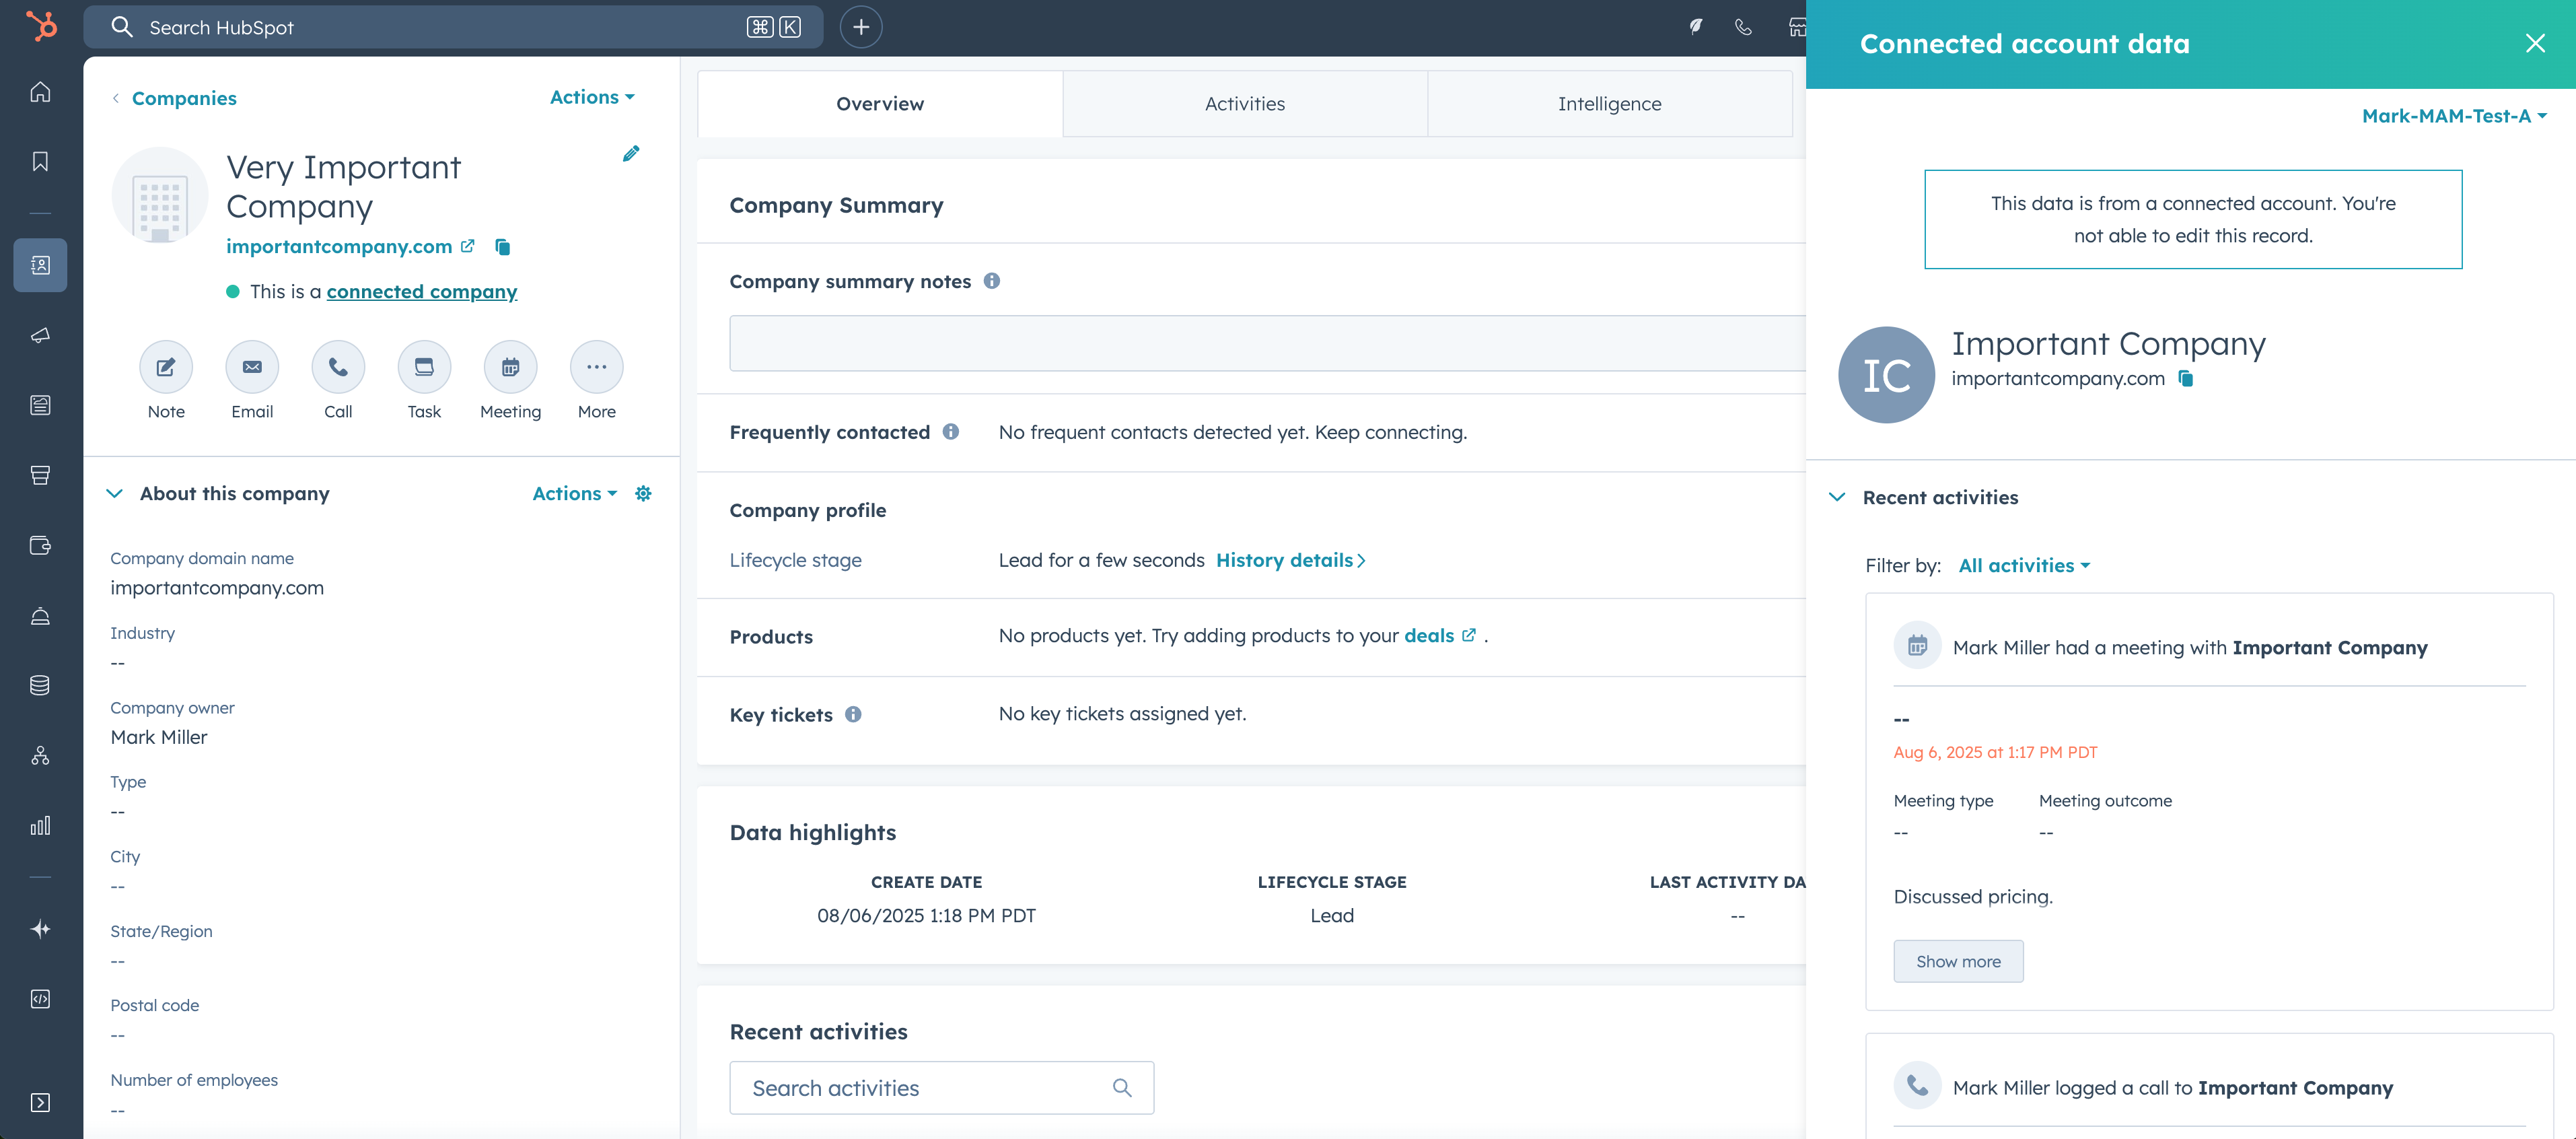Click the connected company link
This screenshot has width=2576, height=1139.
[422, 291]
